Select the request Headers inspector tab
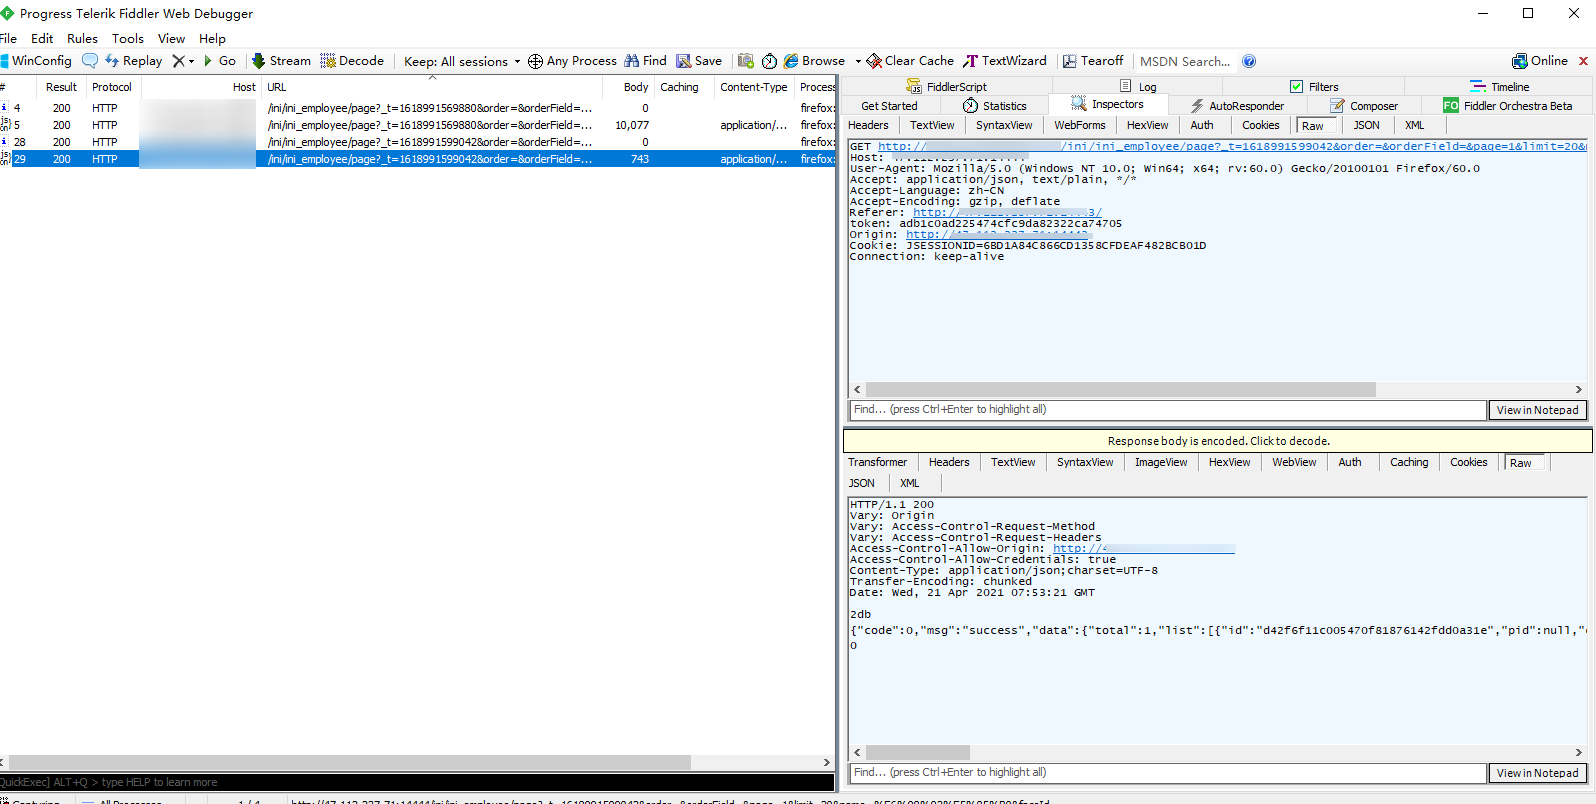The width and height of the screenshot is (1596, 804). click(868, 126)
